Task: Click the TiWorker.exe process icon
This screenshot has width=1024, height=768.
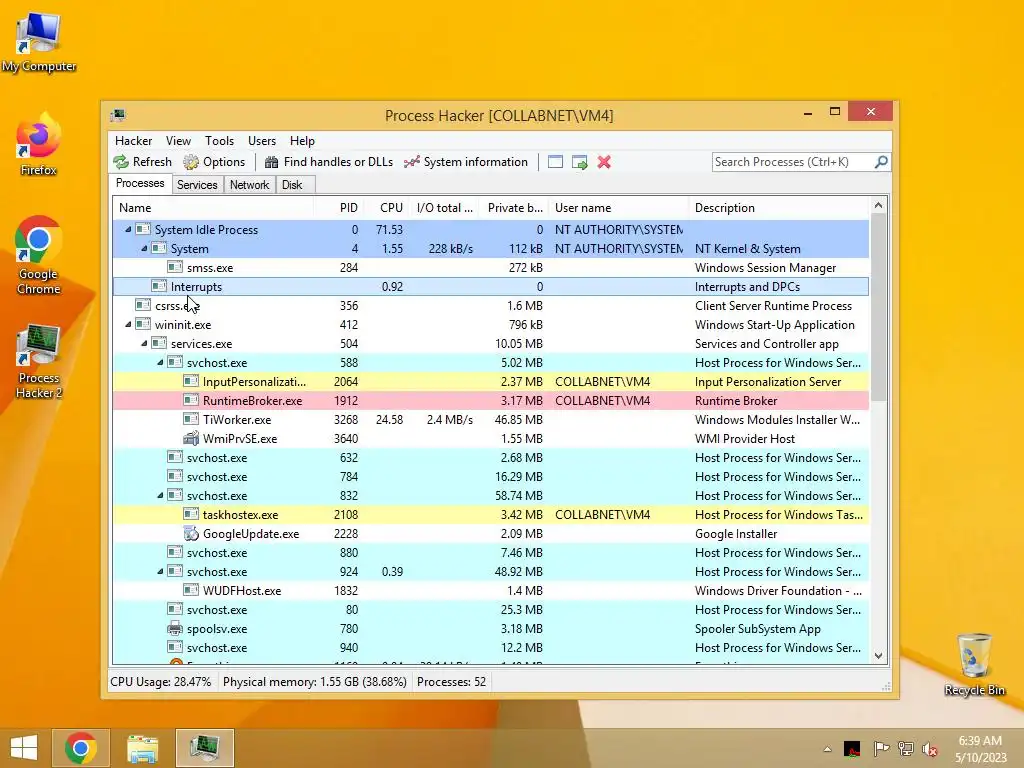Action: [191, 419]
